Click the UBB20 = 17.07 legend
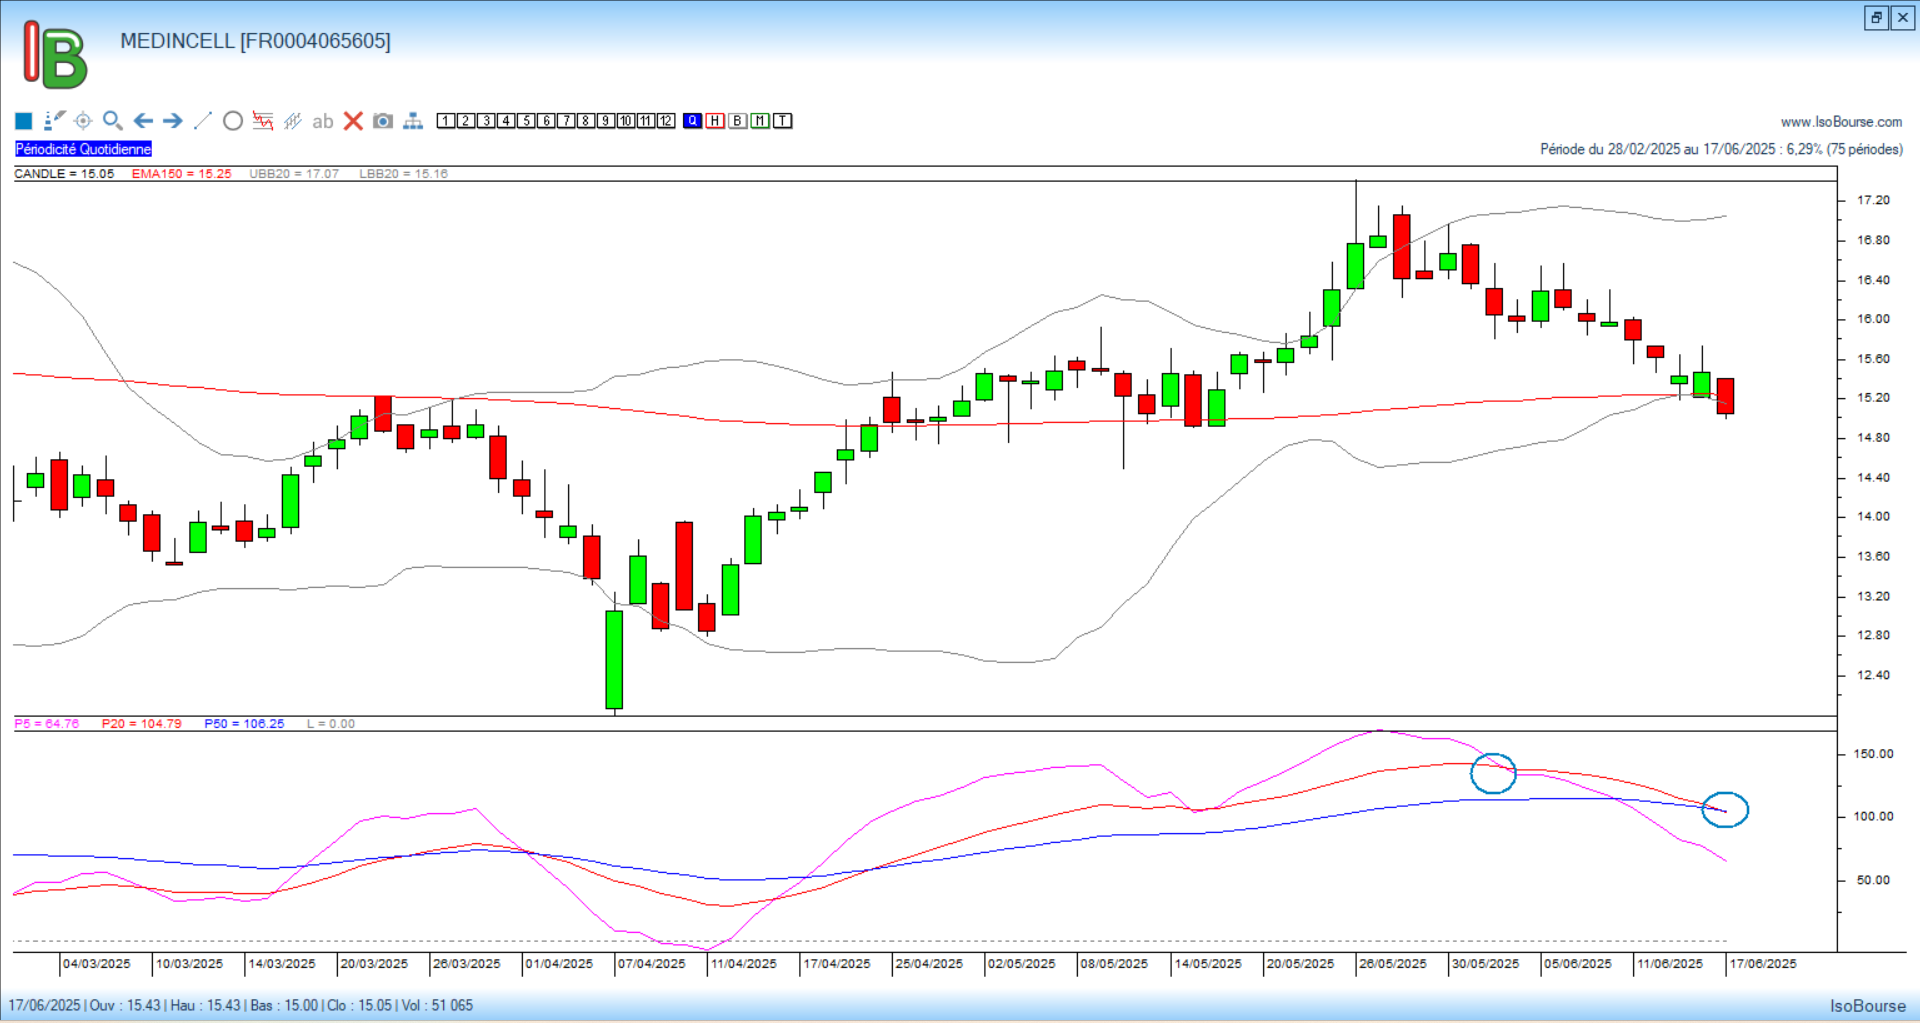 tap(294, 174)
